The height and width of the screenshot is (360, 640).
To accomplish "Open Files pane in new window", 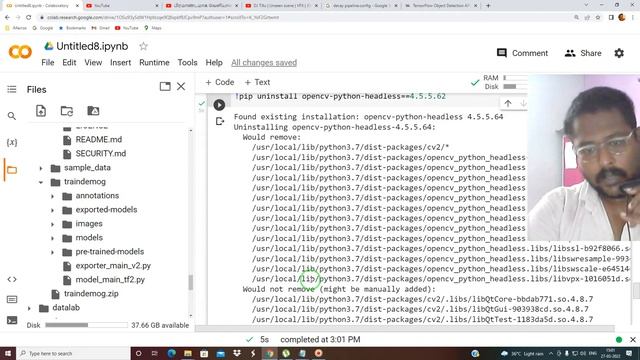I will (165, 87).
